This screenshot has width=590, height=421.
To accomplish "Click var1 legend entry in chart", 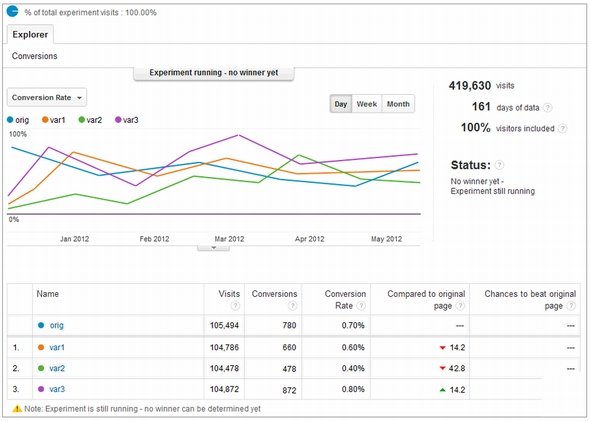I will [53, 120].
